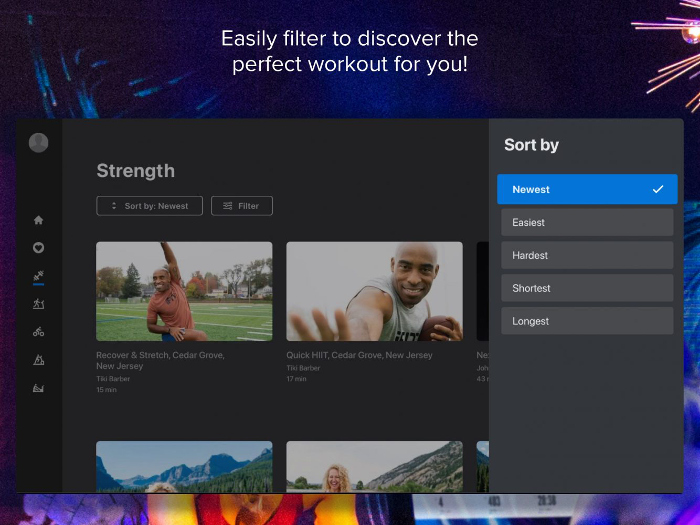This screenshot has height=525, width=700.
Task: Open the rowing machine sidebar icon
Action: [38, 388]
